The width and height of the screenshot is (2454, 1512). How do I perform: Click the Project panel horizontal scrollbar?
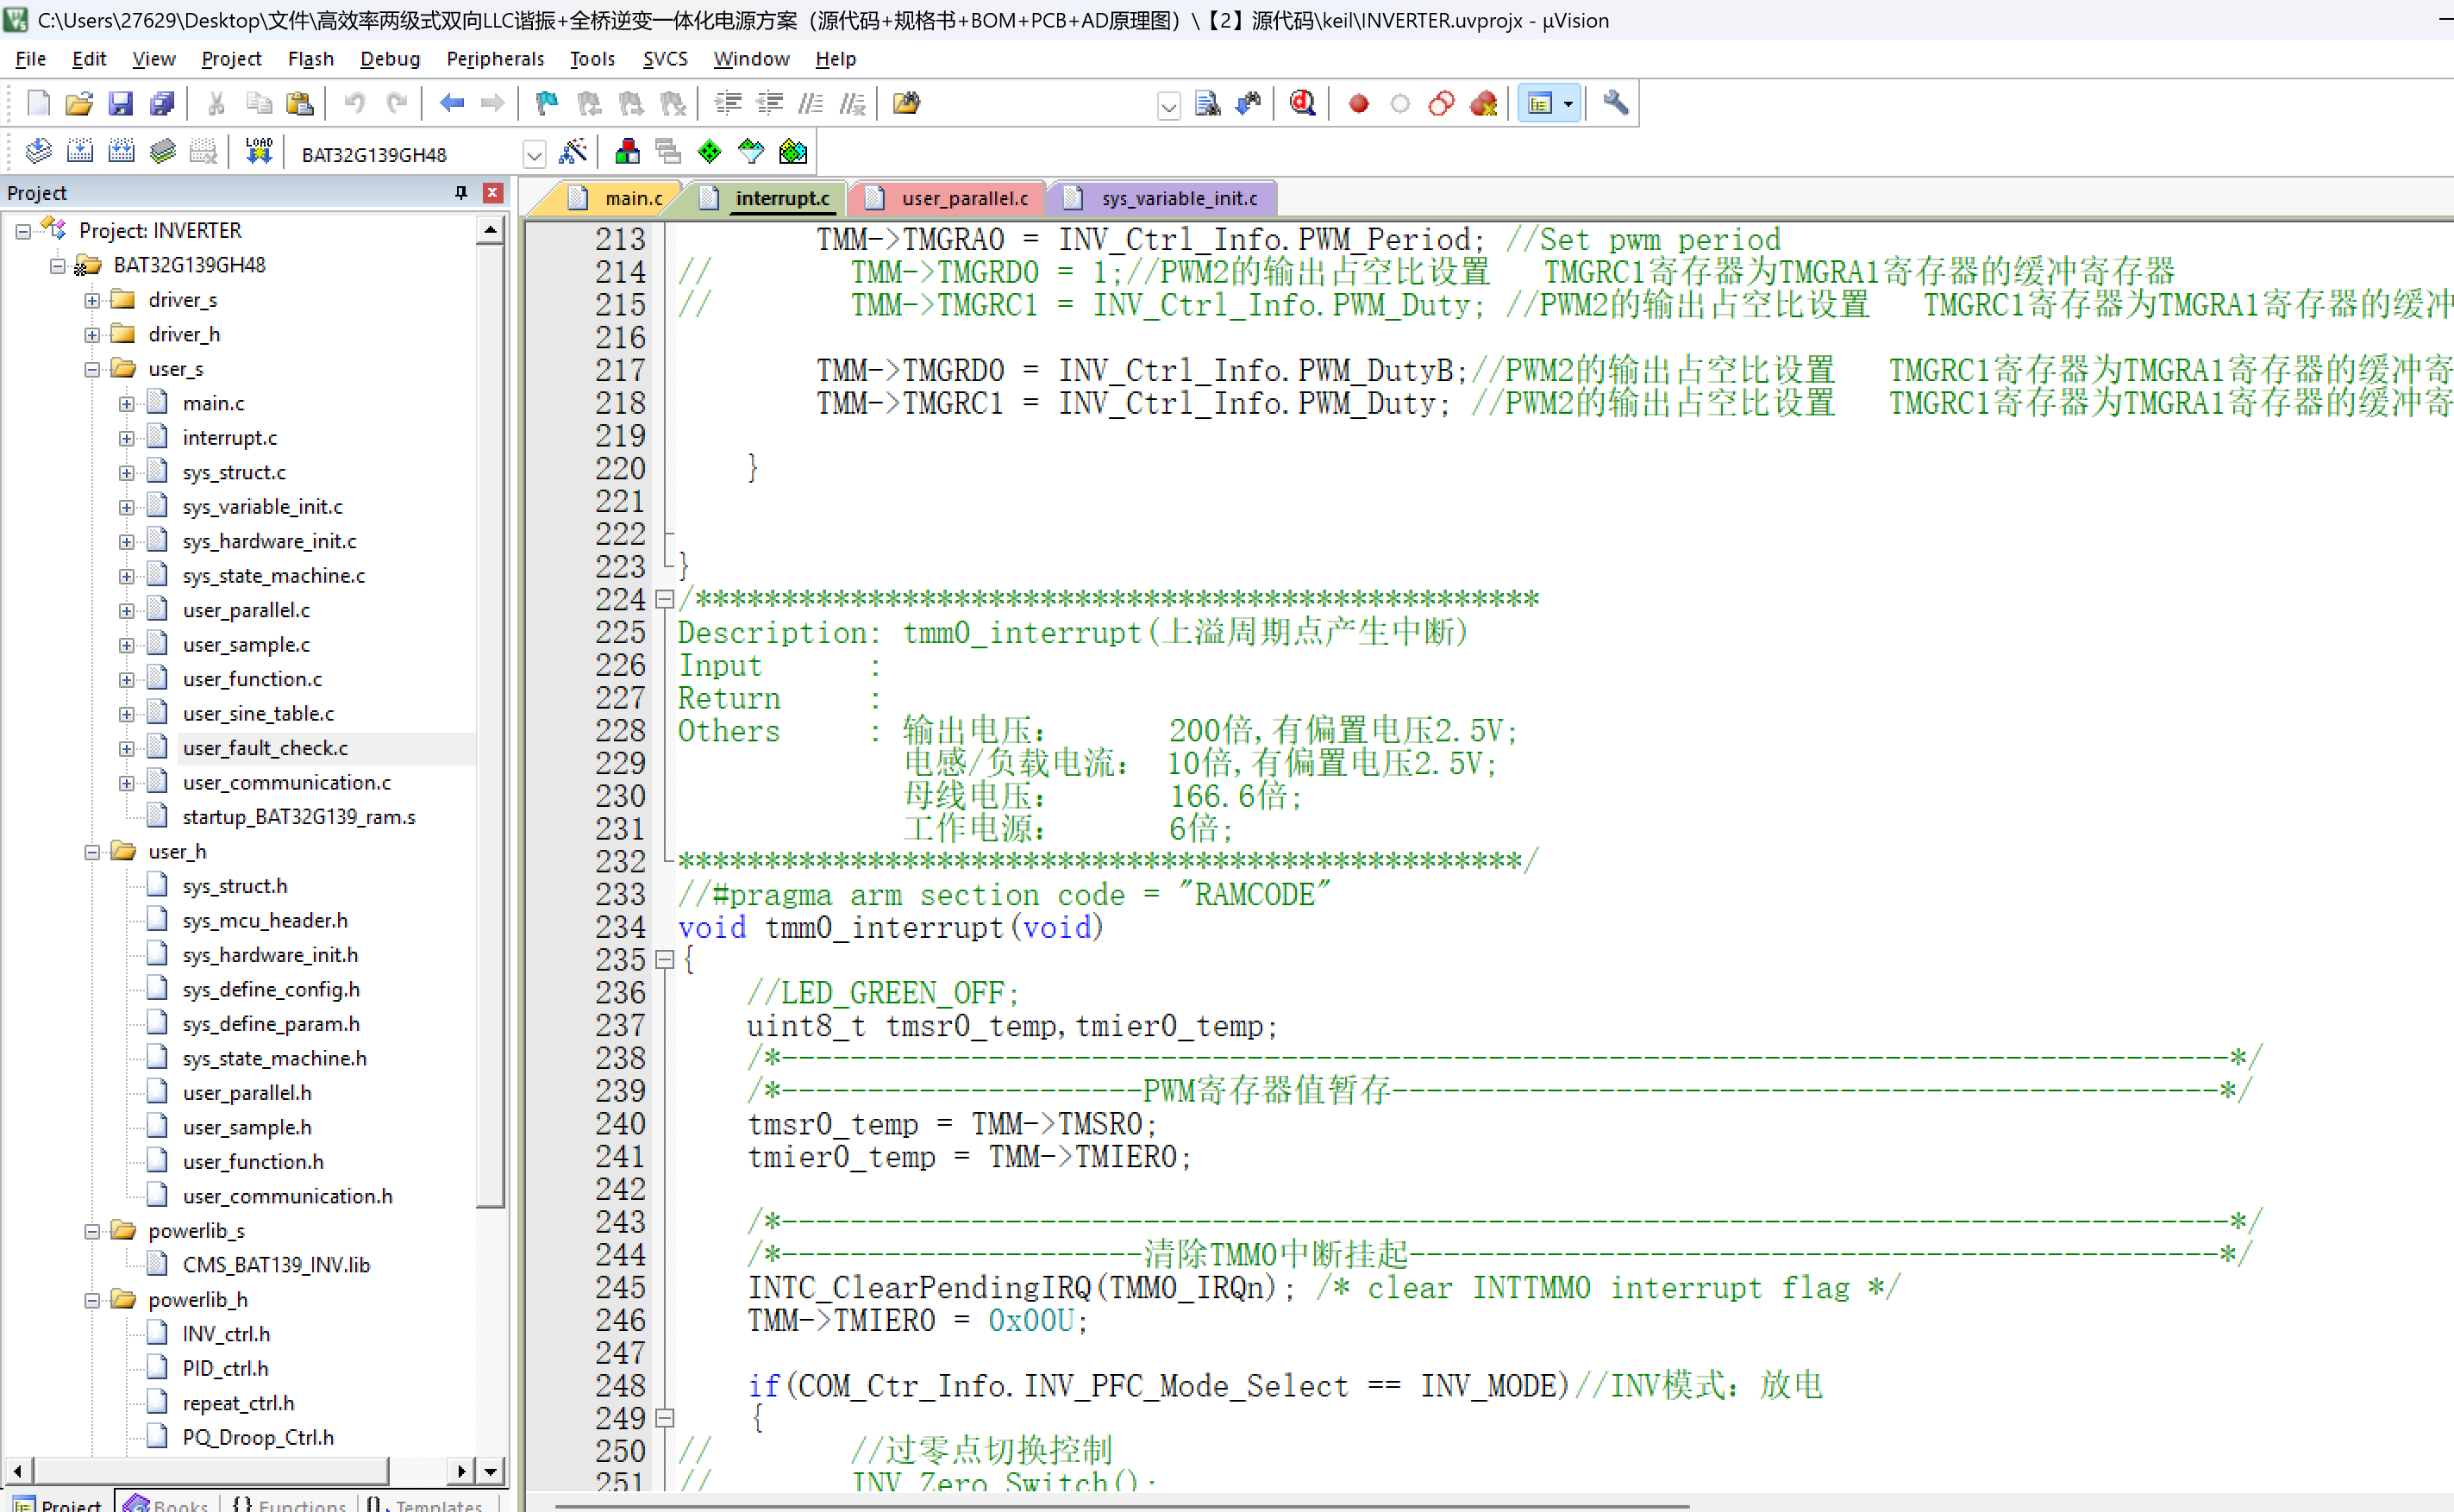210,1470
